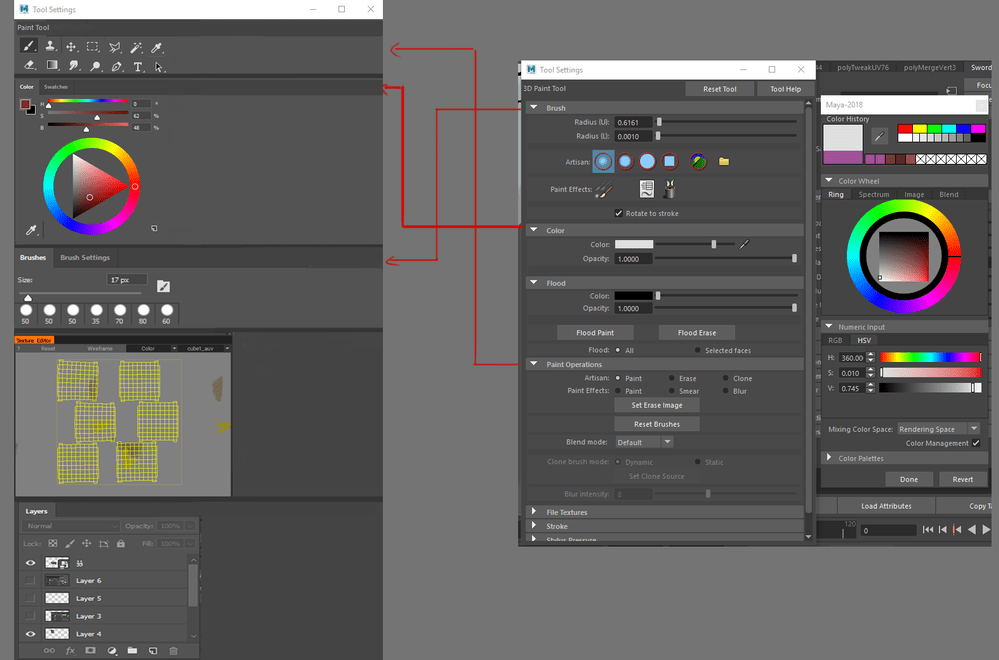Open the Blend mode Default dropdown

click(x=644, y=442)
